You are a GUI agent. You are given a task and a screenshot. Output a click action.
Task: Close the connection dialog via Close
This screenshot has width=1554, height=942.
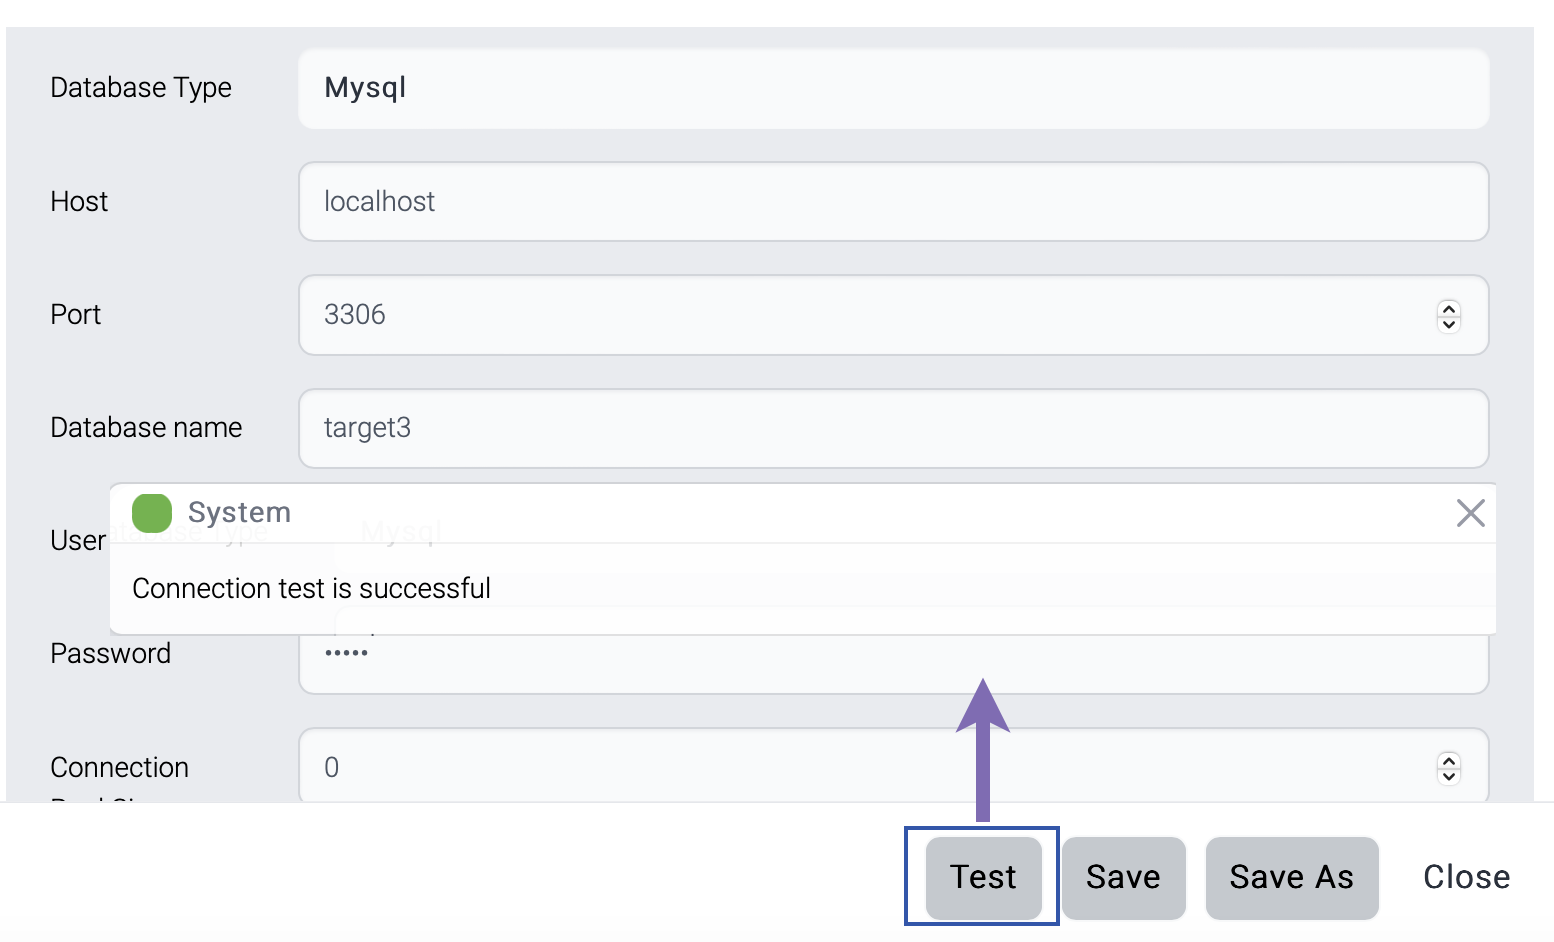pos(1466,877)
